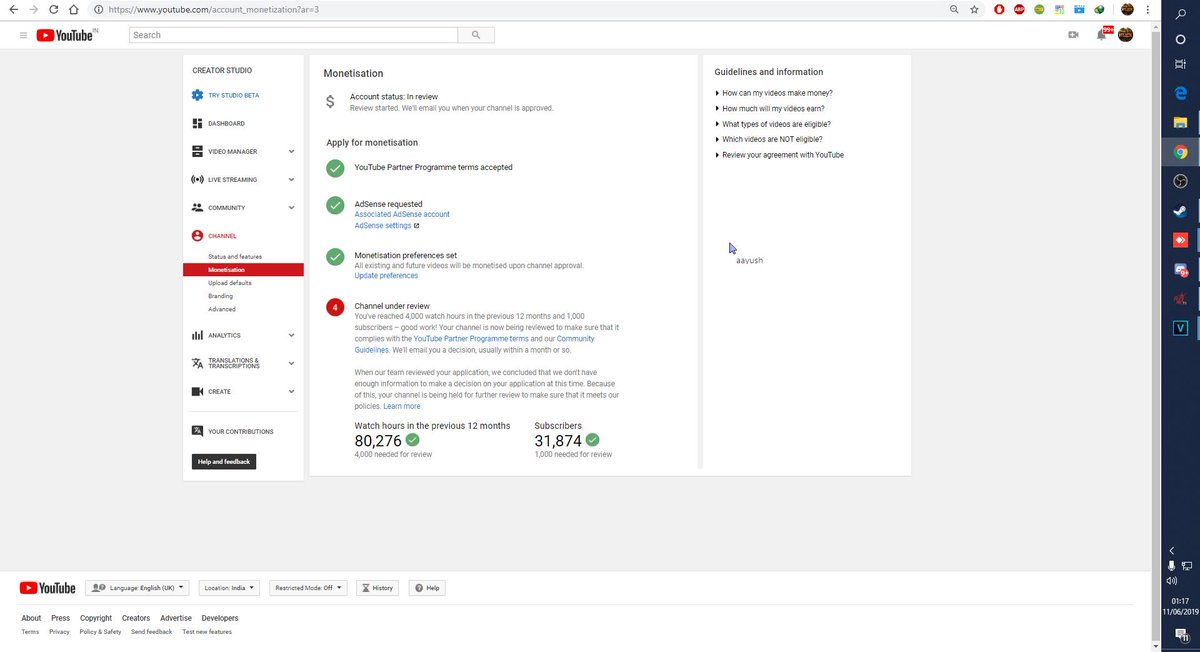Image resolution: width=1200 pixels, height=652 pixels.
Task: Open the Location: India dropdown
Action: pos(229,588)
